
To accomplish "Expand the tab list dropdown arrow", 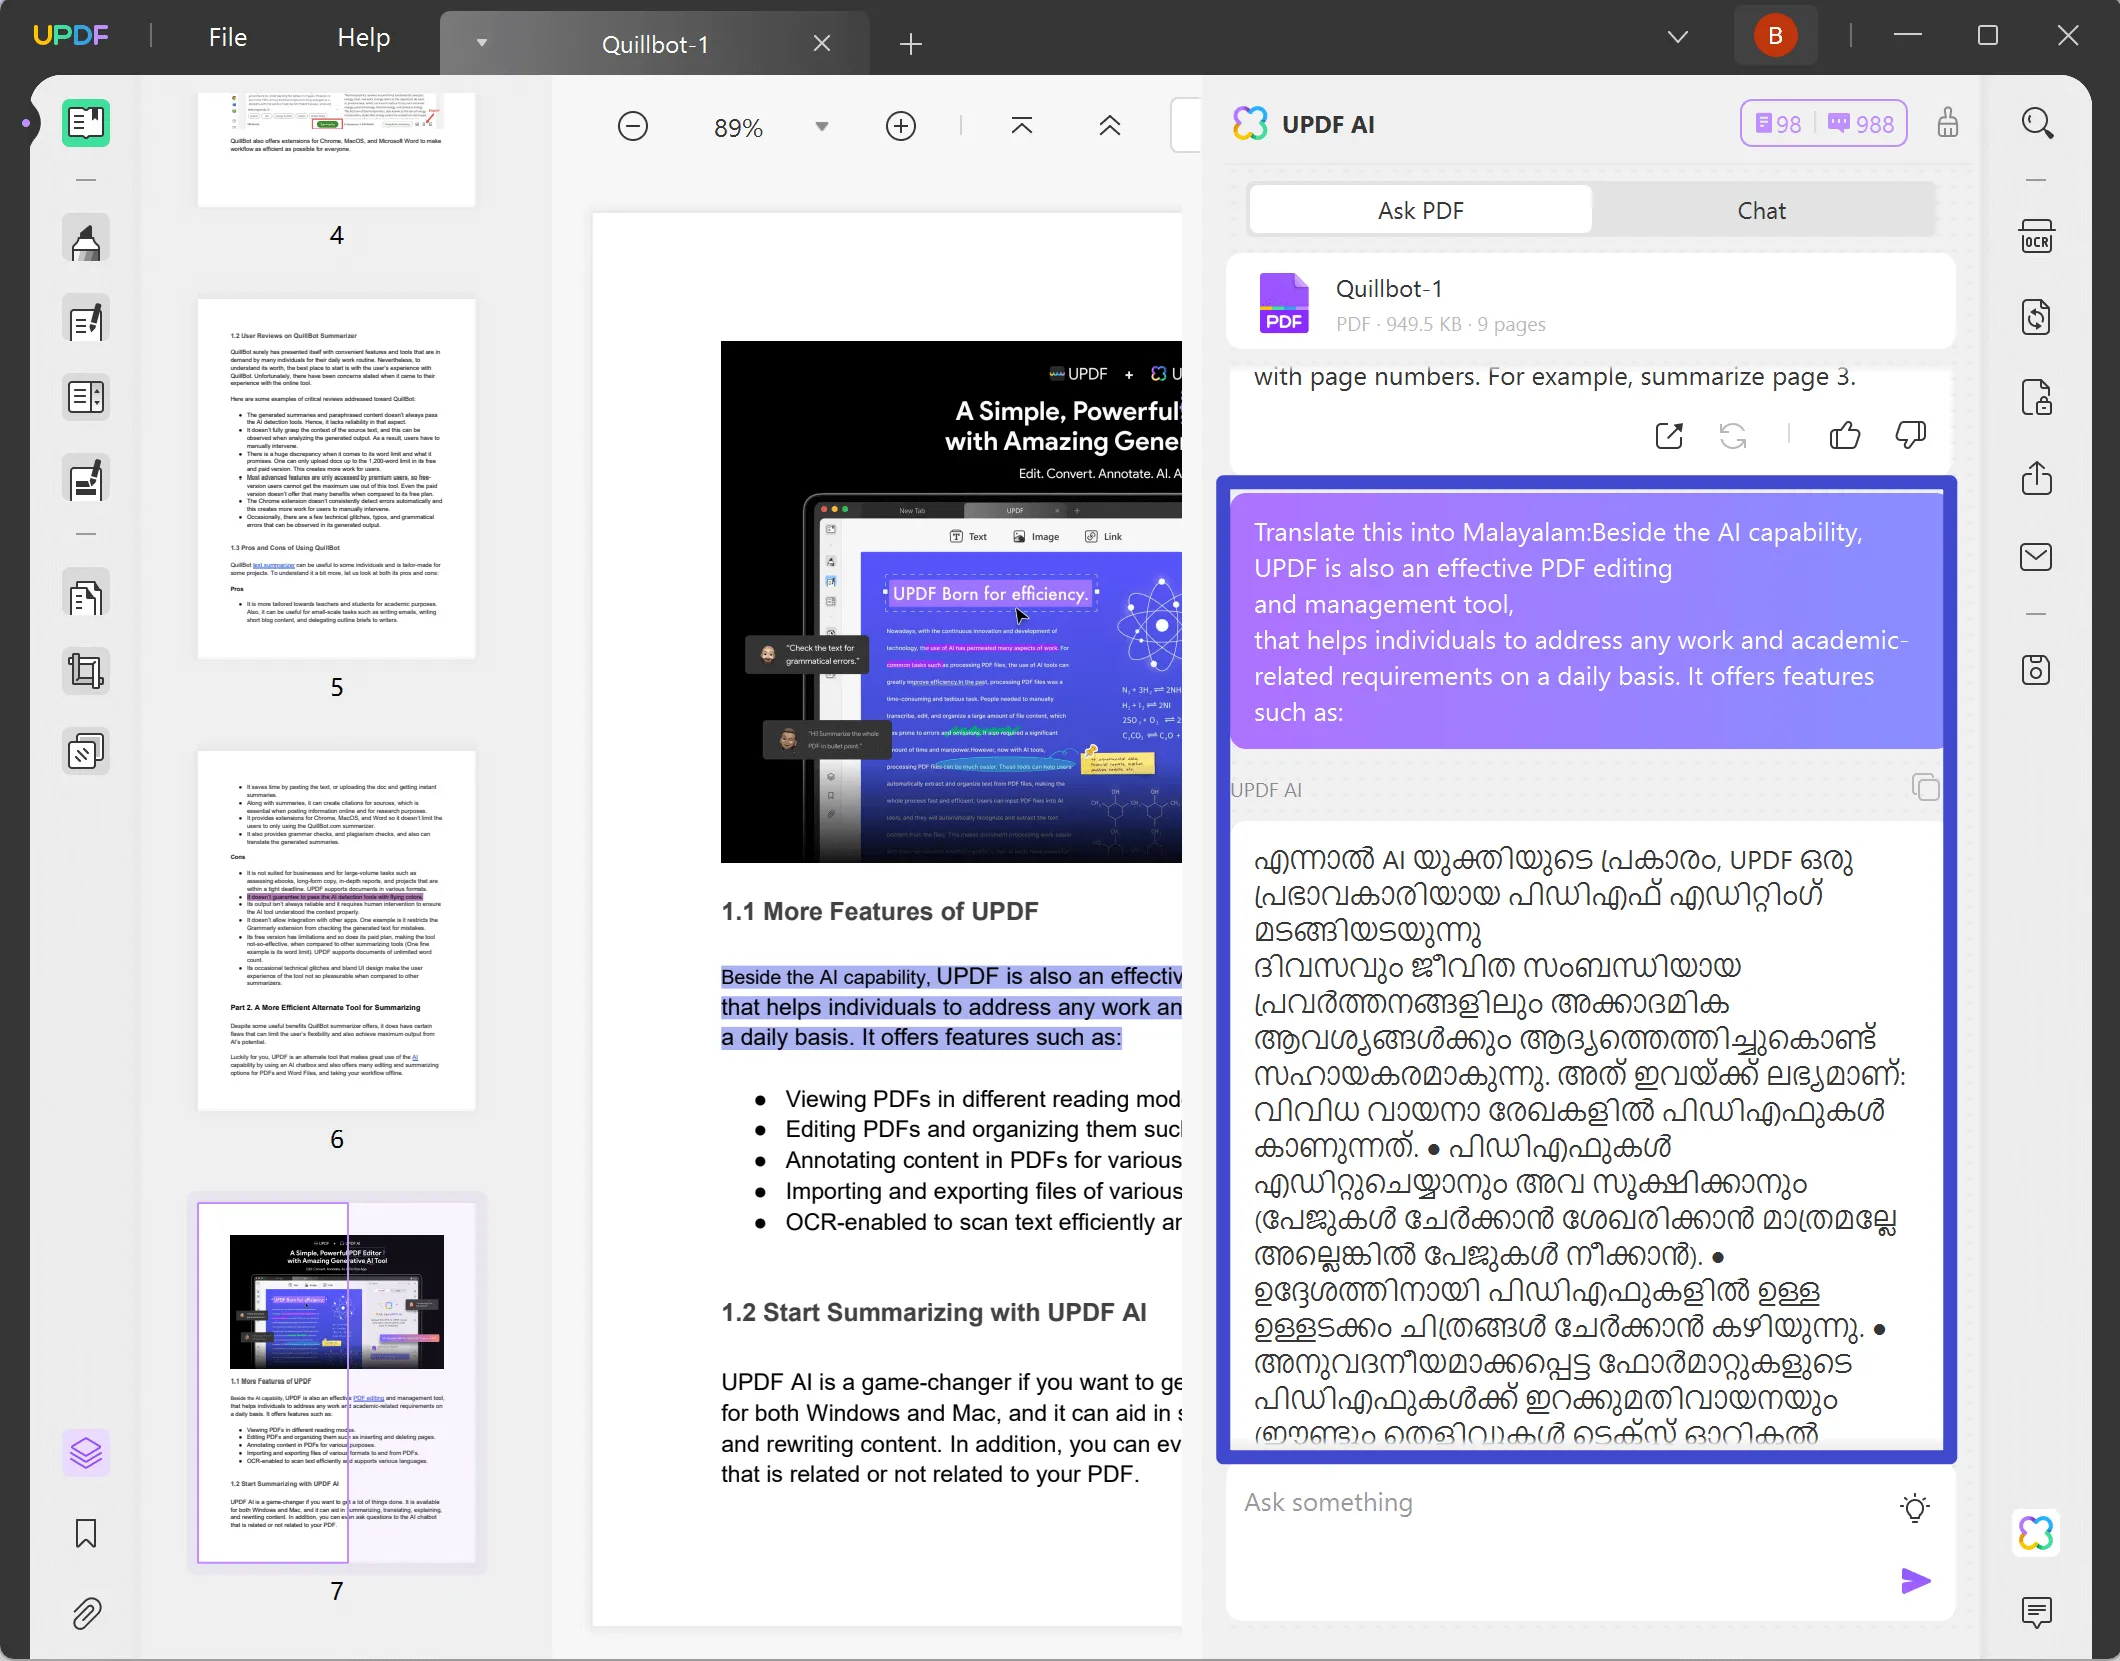I will (482, 43).
